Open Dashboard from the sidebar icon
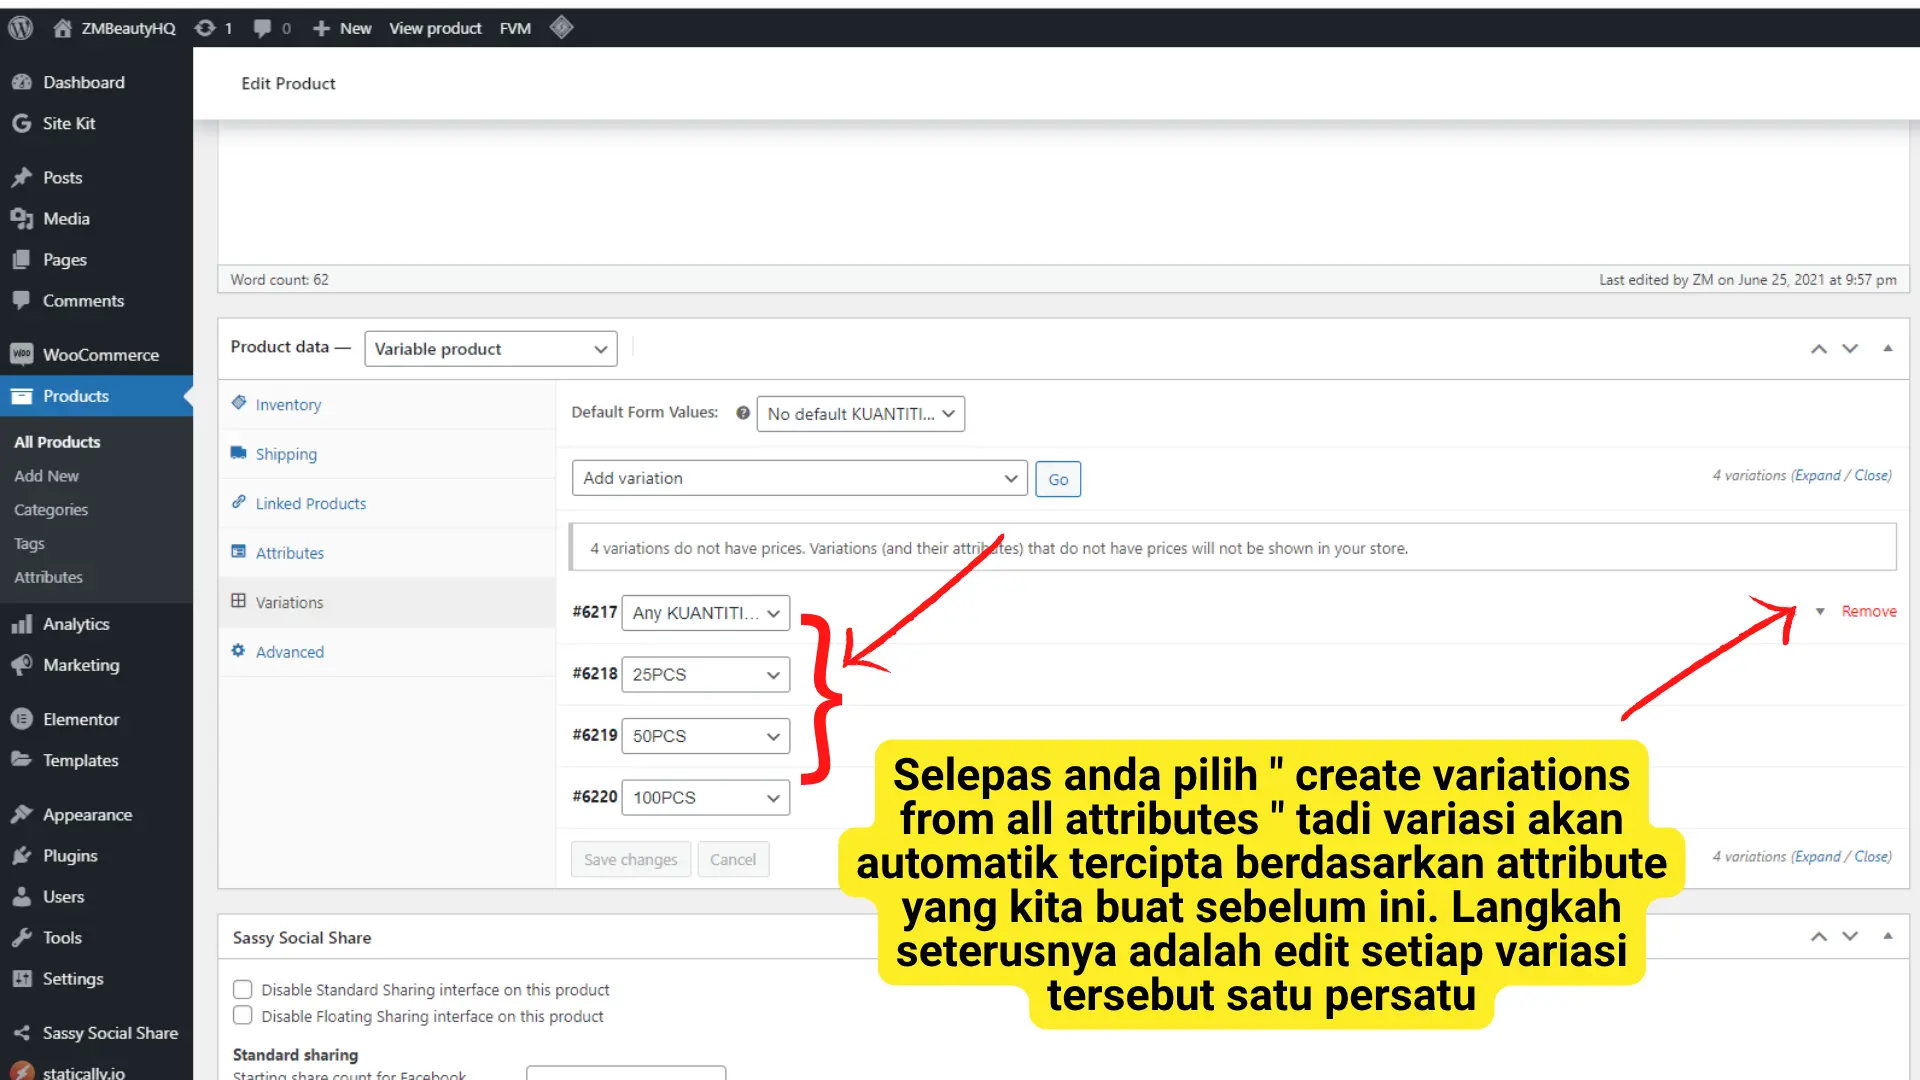Screen dimensions: 1920x1080 tap(22, 82)
